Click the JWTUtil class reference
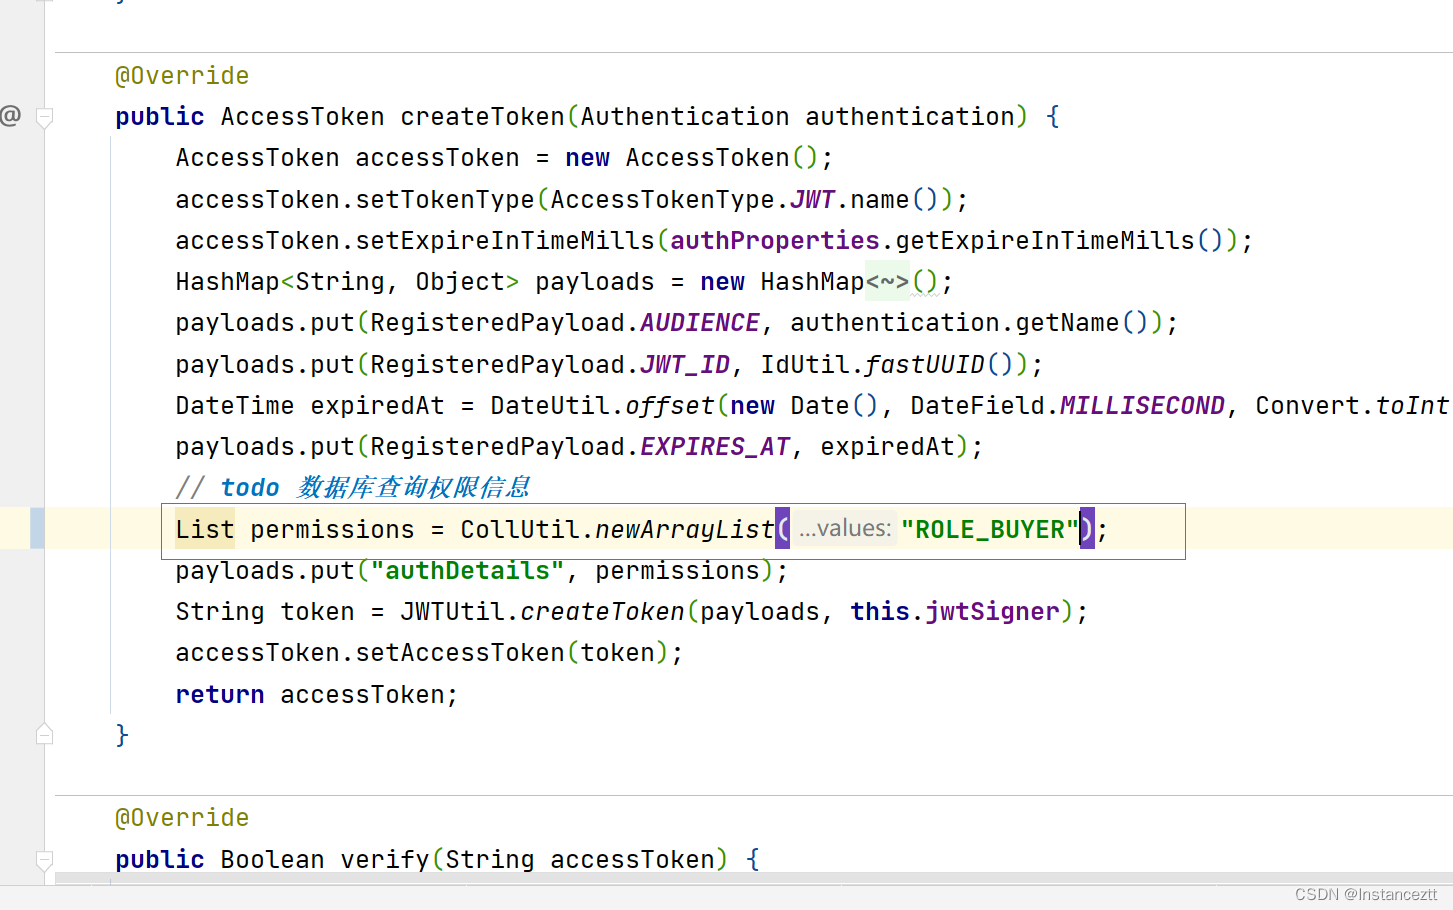1453x910 pixels. [452, 612]
